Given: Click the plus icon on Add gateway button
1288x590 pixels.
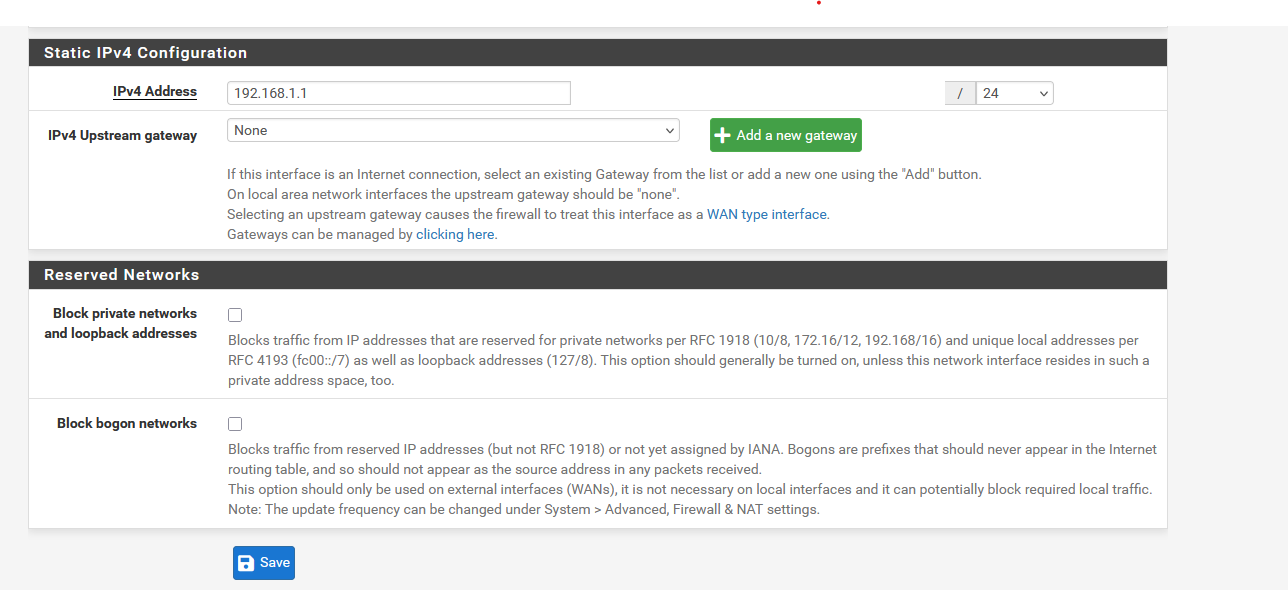Looking at the screenshot, I should click(x=723, y=135).
